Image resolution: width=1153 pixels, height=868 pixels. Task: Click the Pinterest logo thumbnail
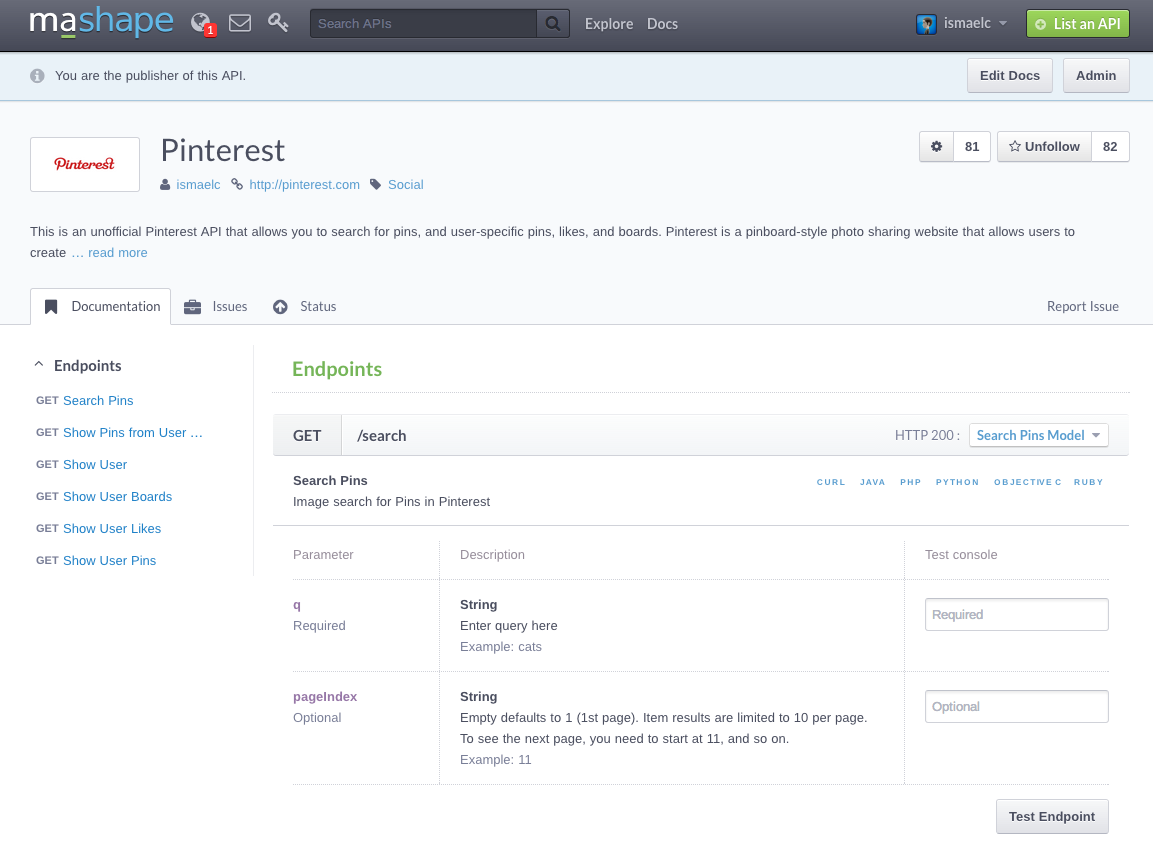pos(85,164)
